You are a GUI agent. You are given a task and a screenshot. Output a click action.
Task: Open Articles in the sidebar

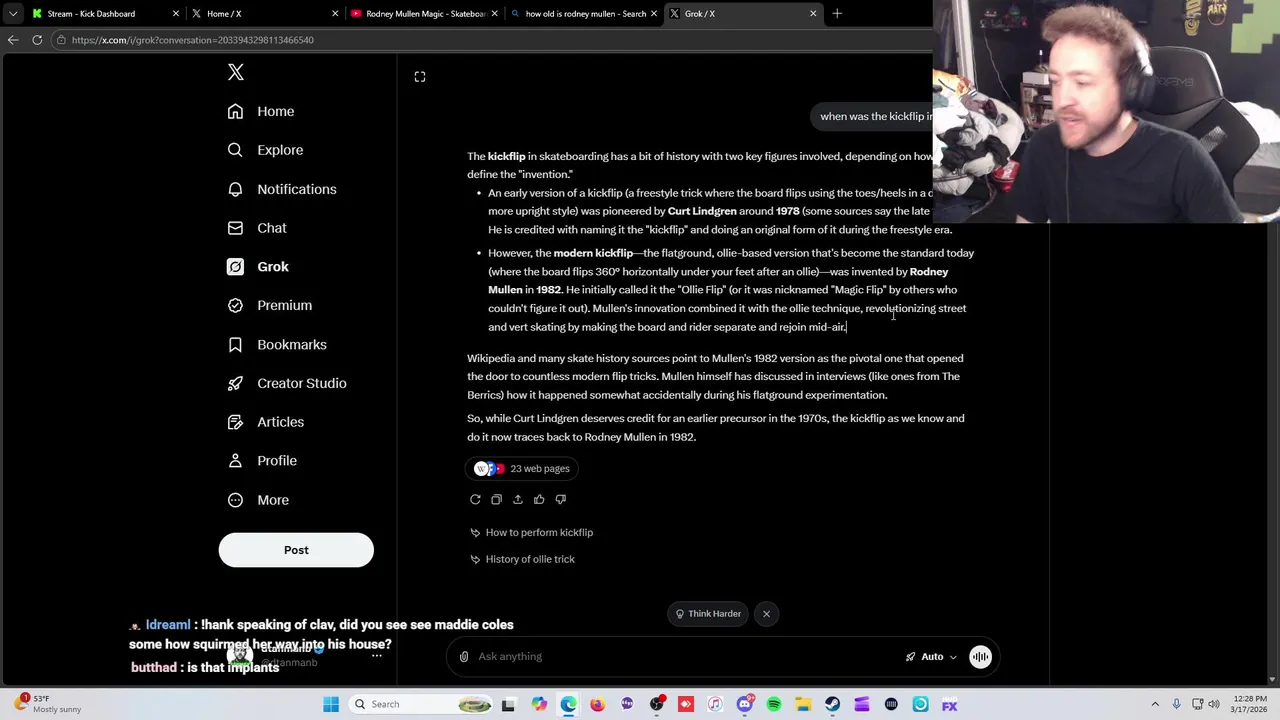click(266, 422)
